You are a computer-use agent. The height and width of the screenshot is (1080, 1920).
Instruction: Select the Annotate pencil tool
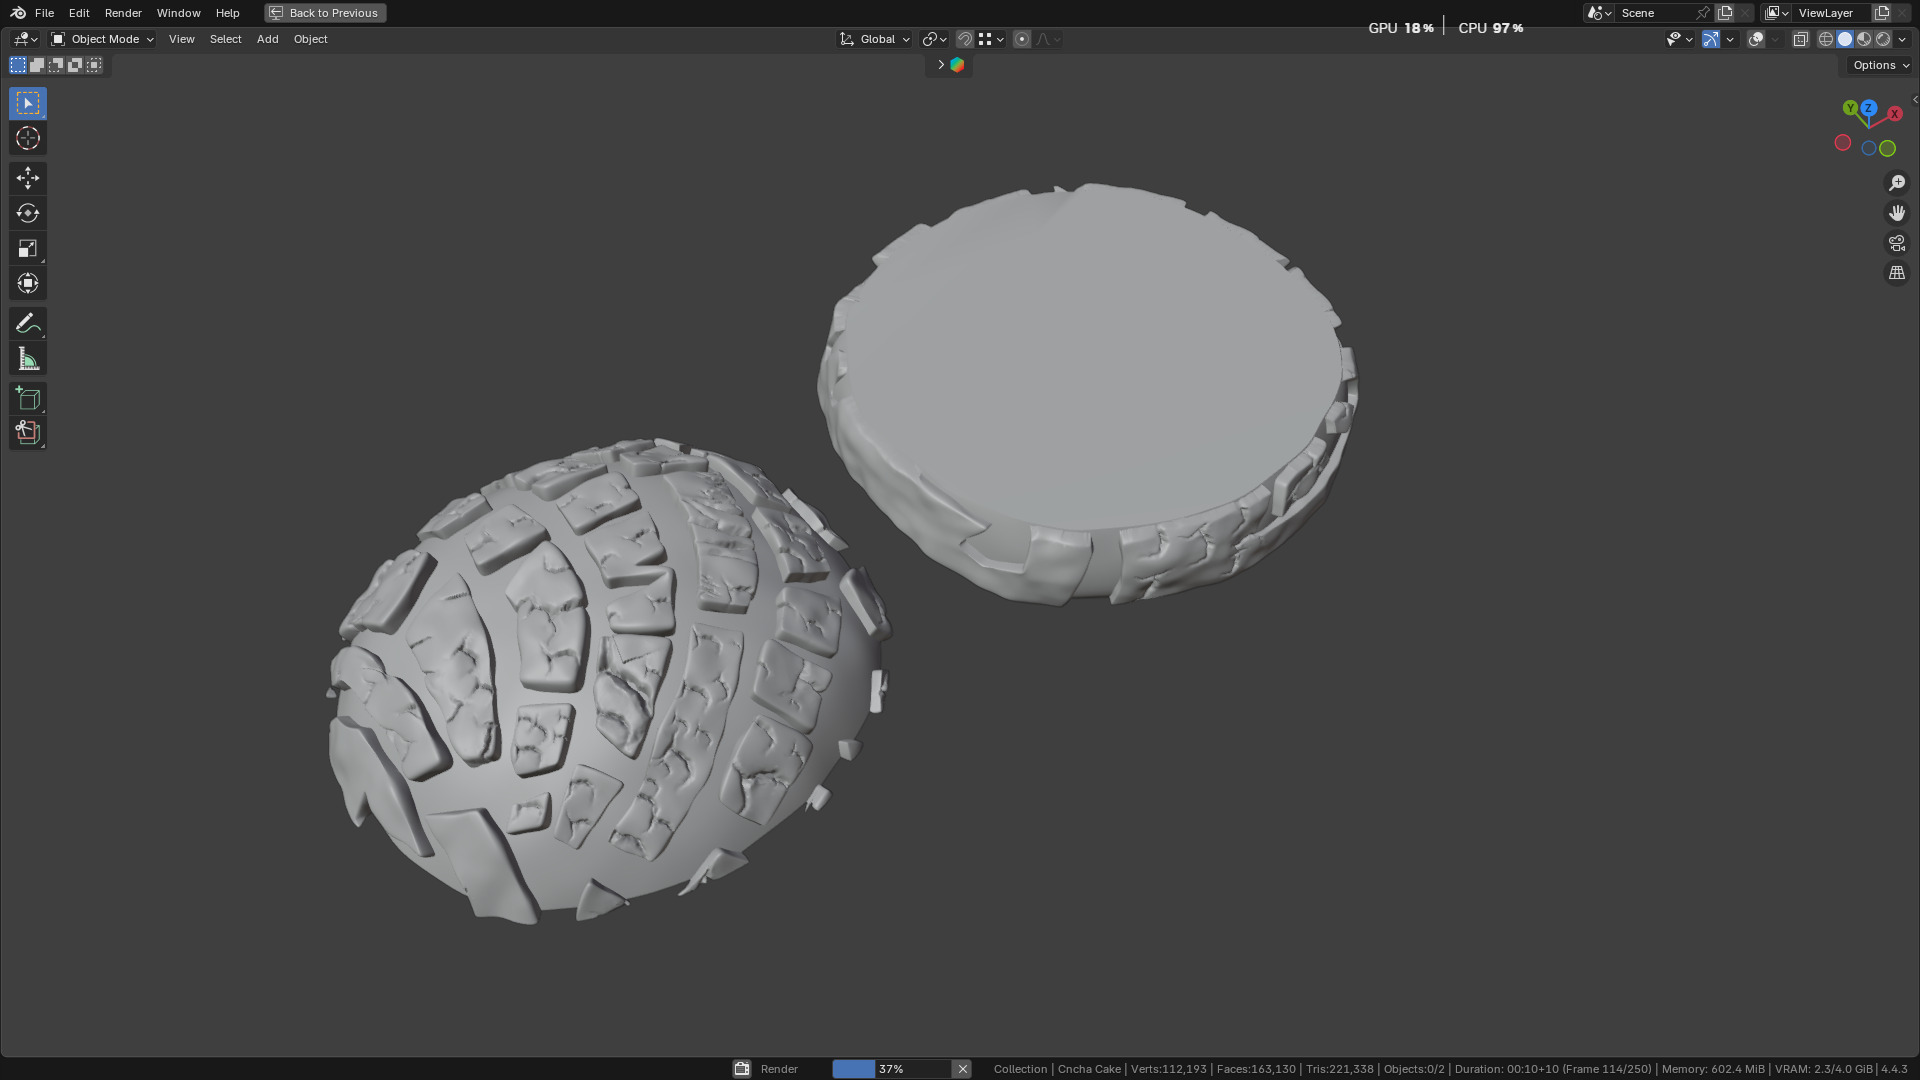click(27, 323)
